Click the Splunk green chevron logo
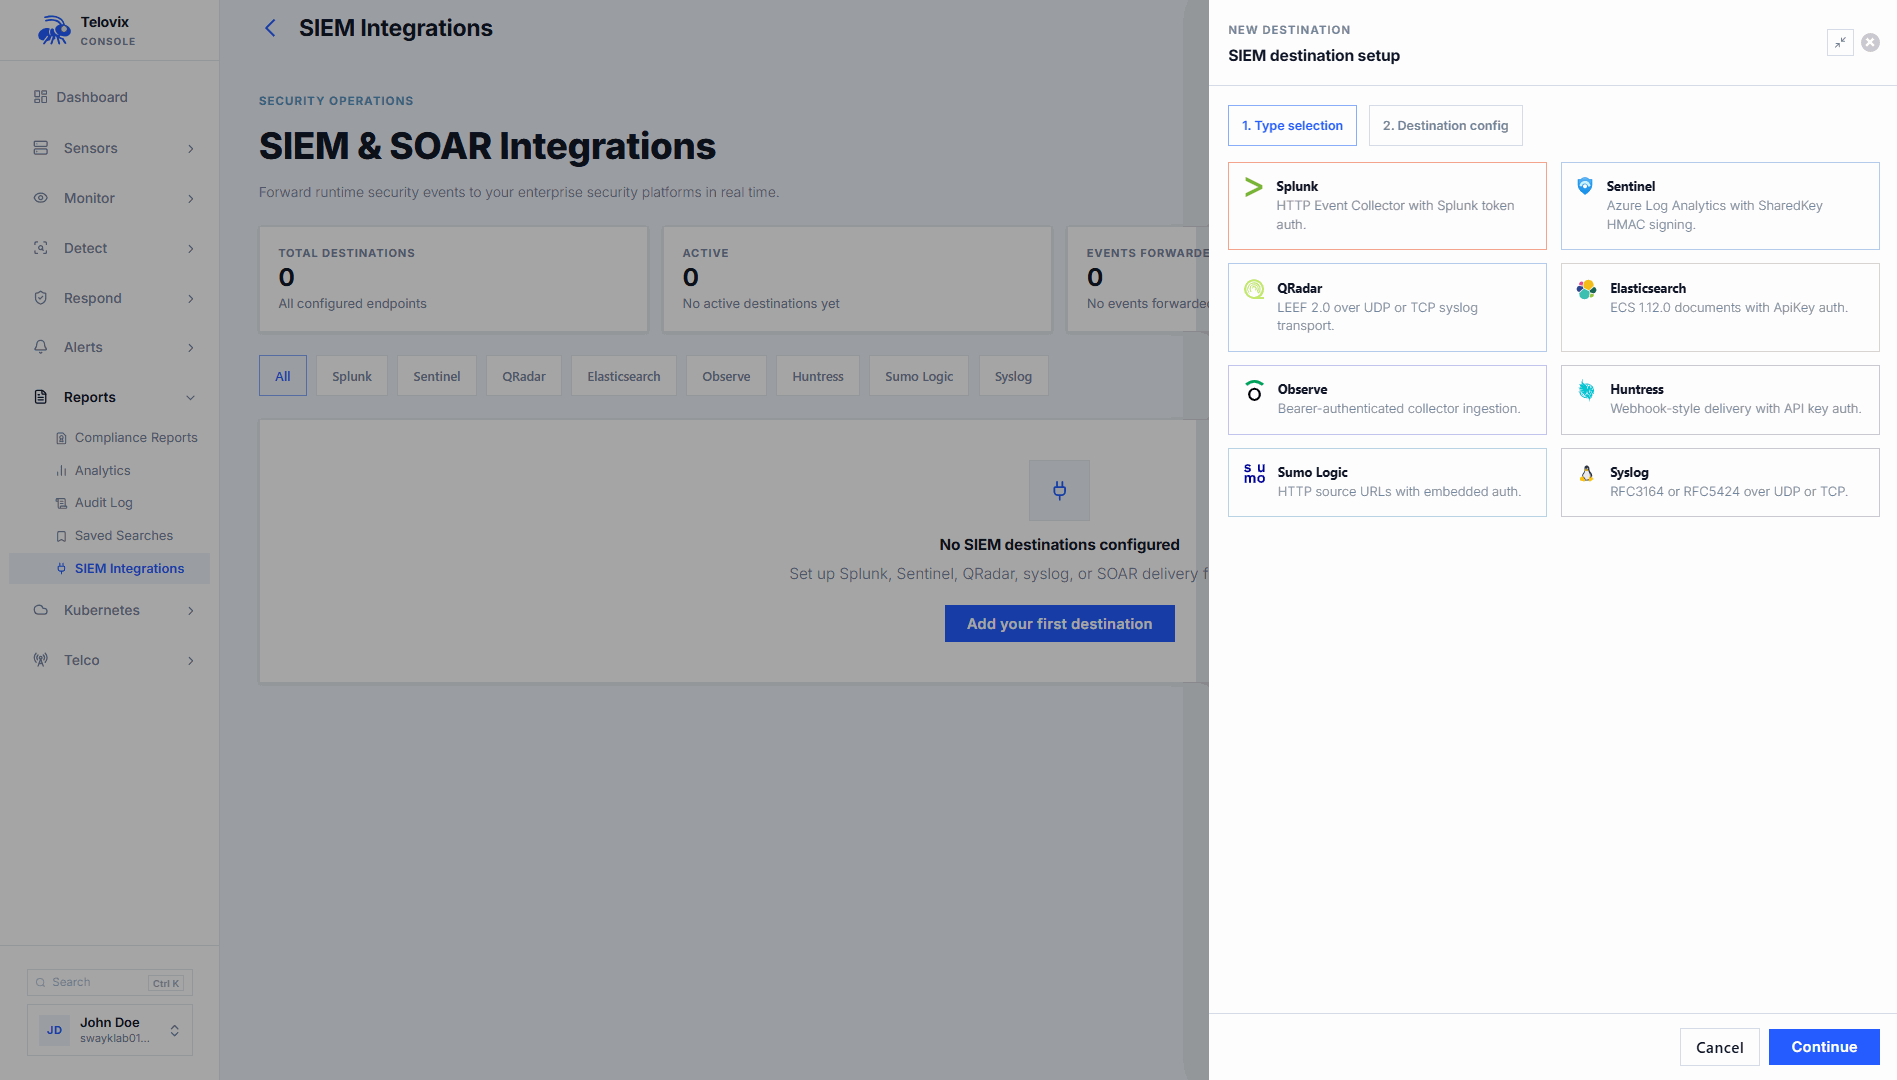The image size is (1897, 1080). pos(1253,187)
